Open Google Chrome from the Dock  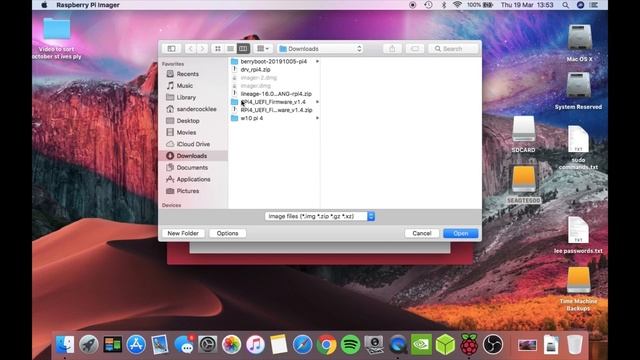(x=327, y=344)
